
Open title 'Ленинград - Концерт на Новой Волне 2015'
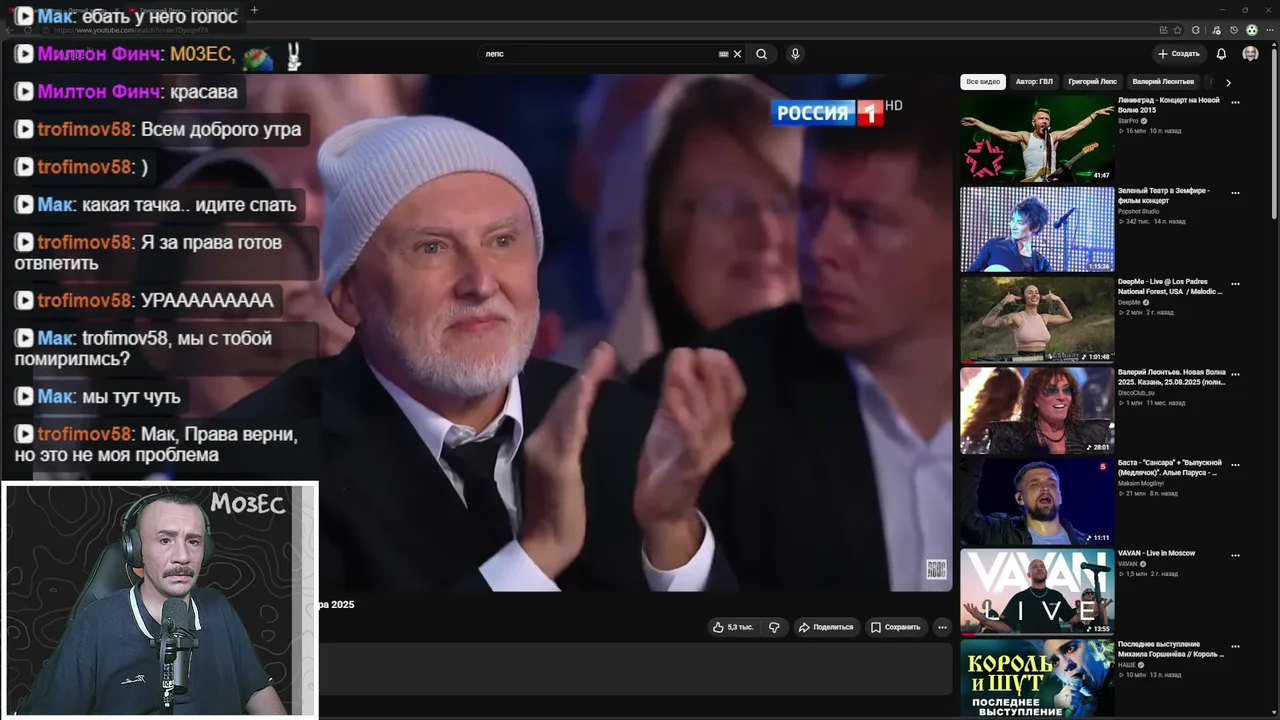(1168, 105)
